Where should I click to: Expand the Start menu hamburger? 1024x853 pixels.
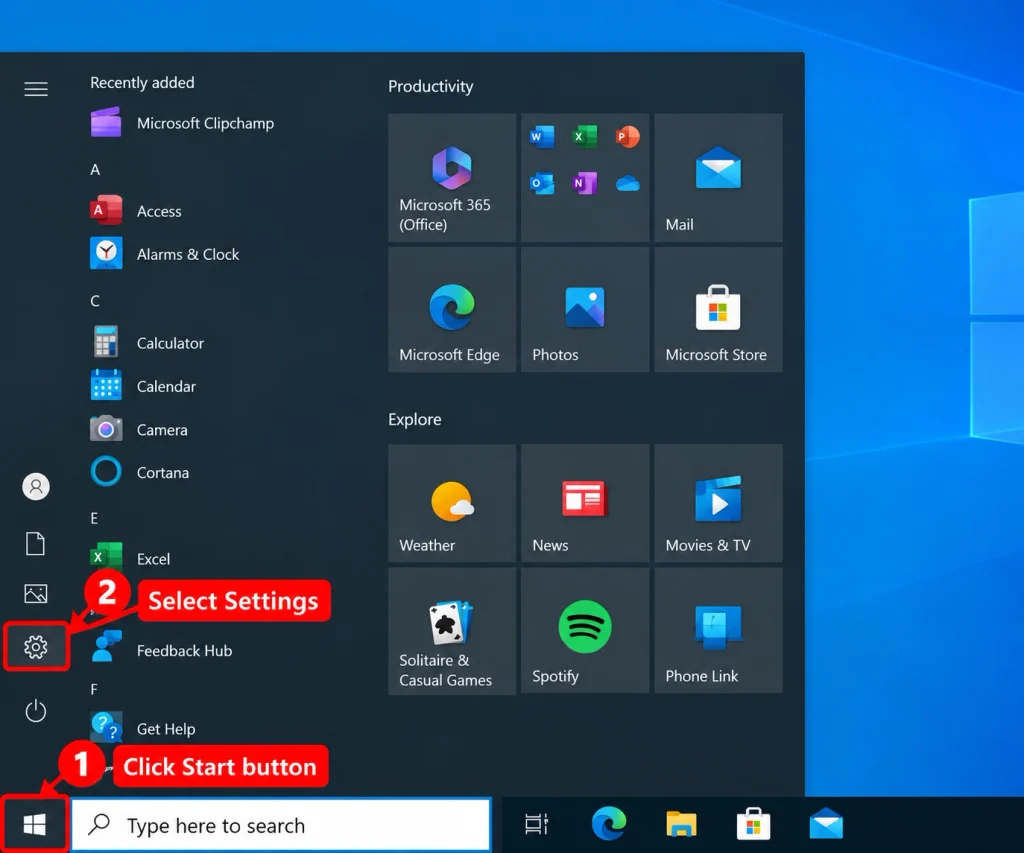pos(36,89)
